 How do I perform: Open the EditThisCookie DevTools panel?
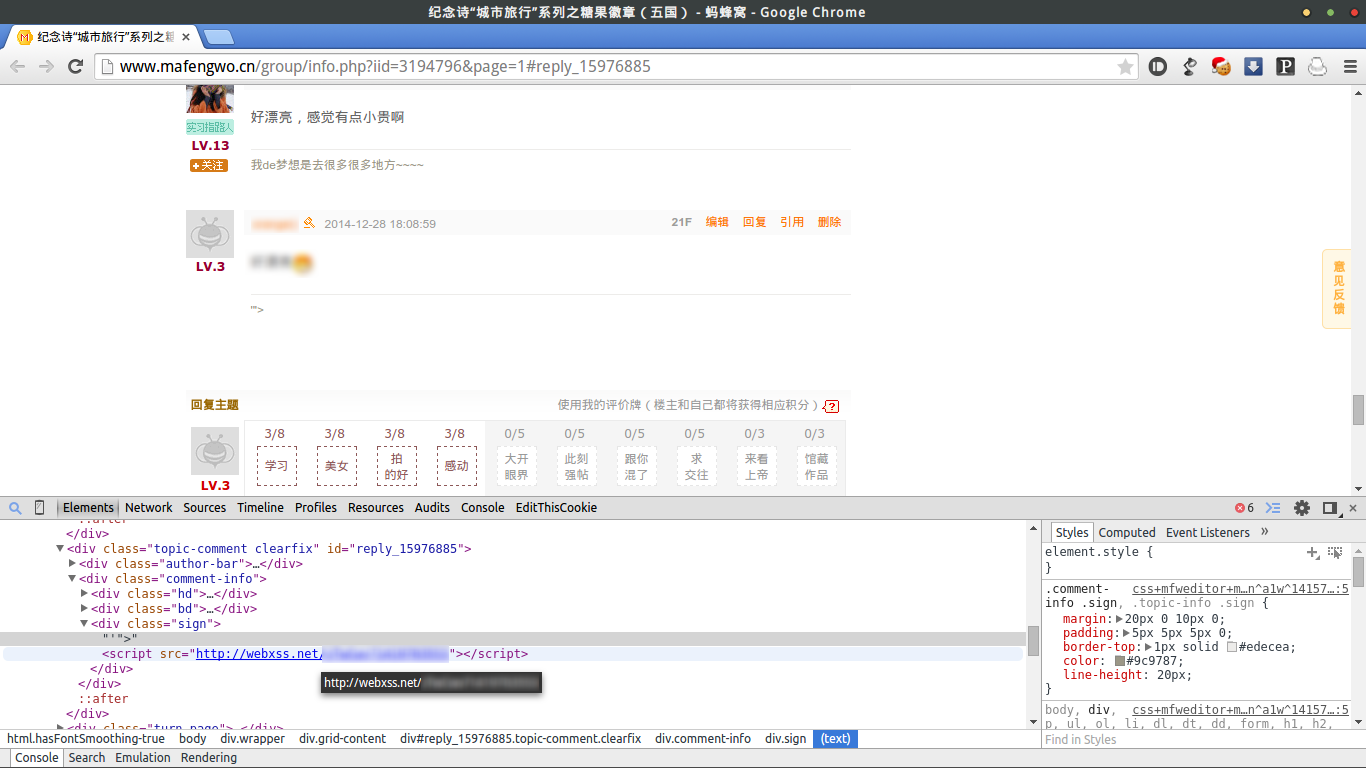[x=556, y=508]
